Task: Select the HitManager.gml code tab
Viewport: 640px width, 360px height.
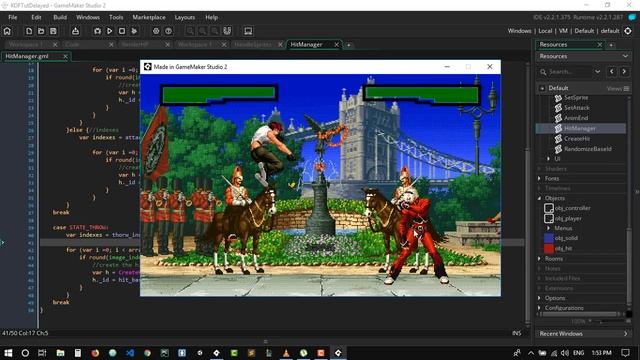Action: [27, 56]
